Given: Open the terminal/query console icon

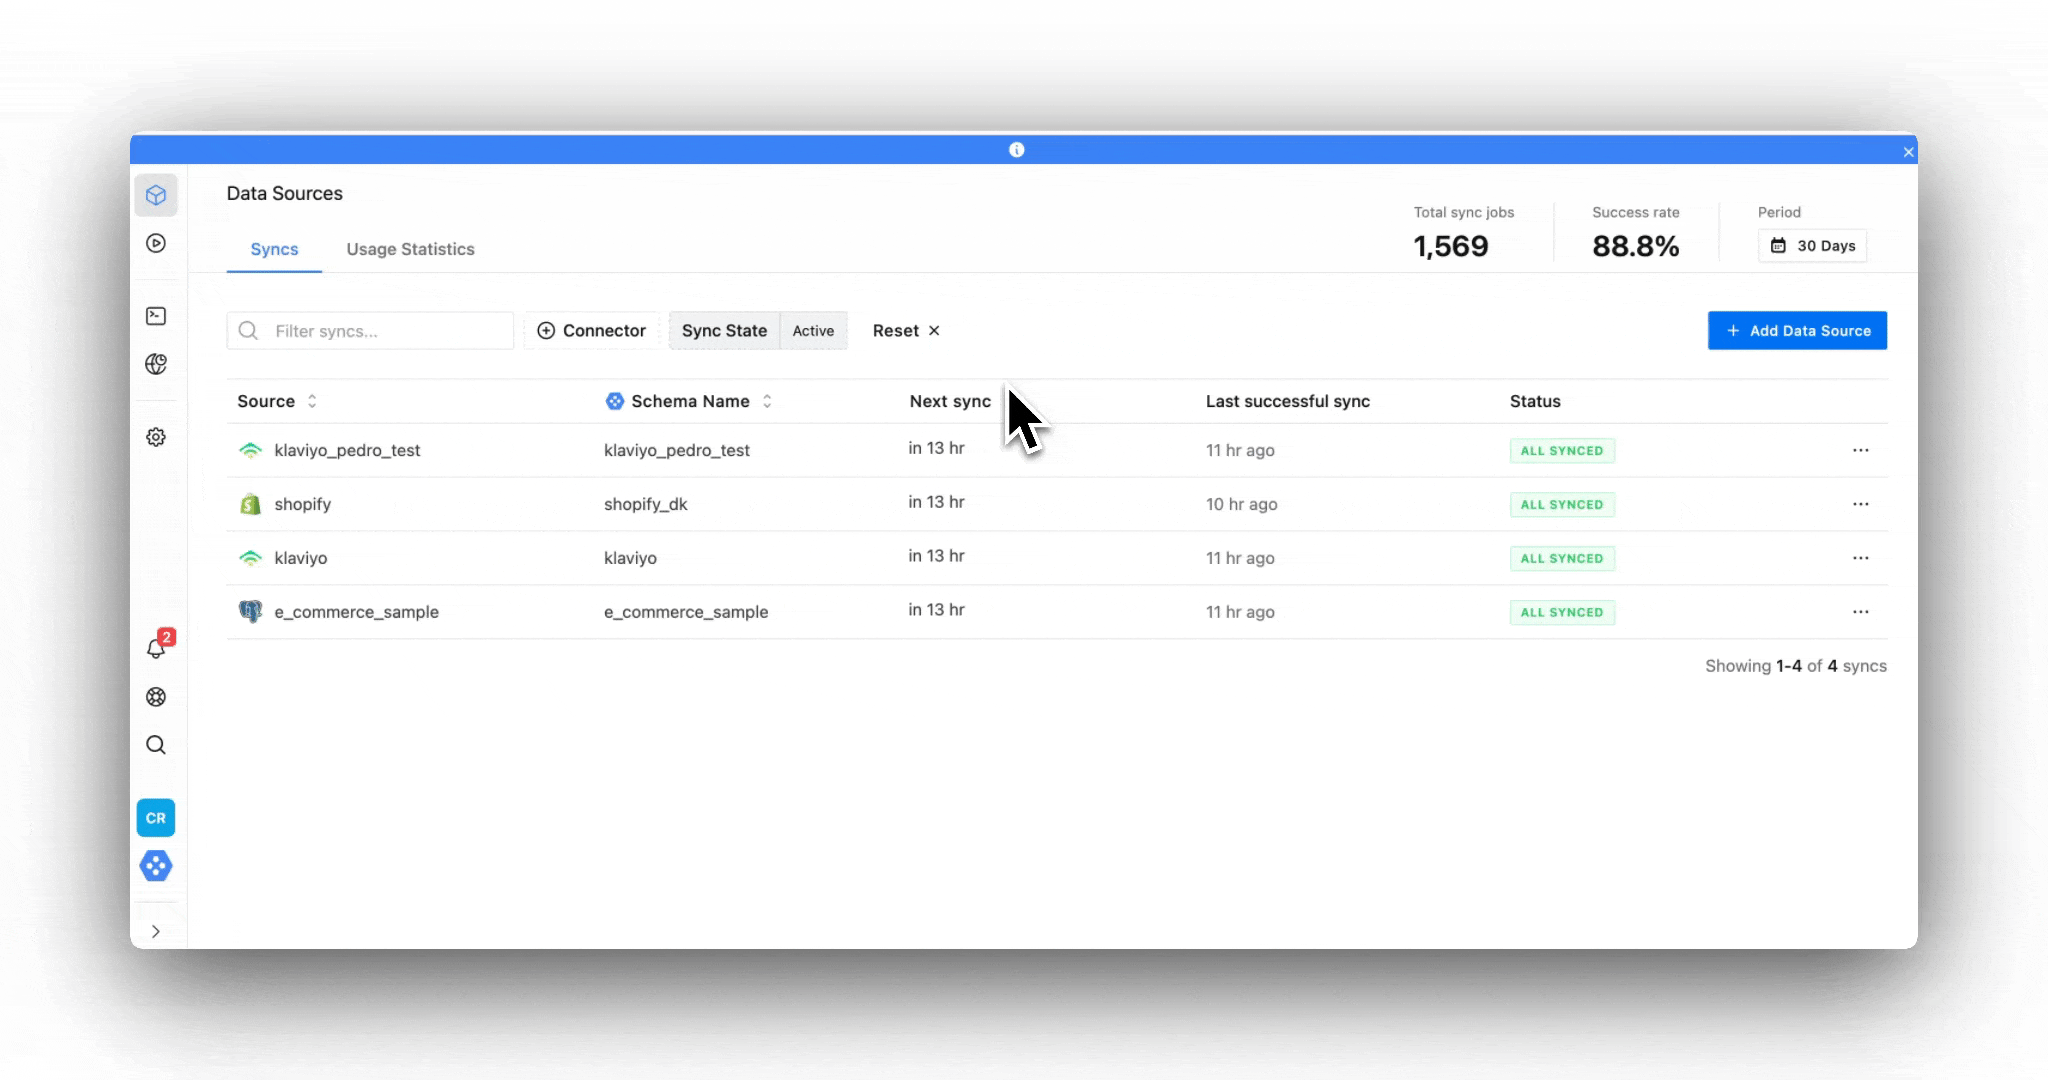Looking at the screenshot, I should [156, 316].
